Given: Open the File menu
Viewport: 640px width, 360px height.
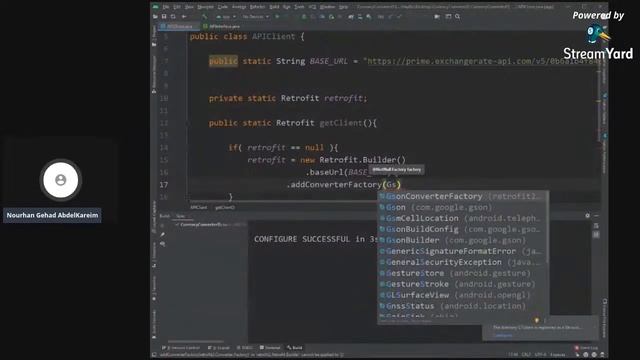Looking at the screenshot, I should coord(166,7).
